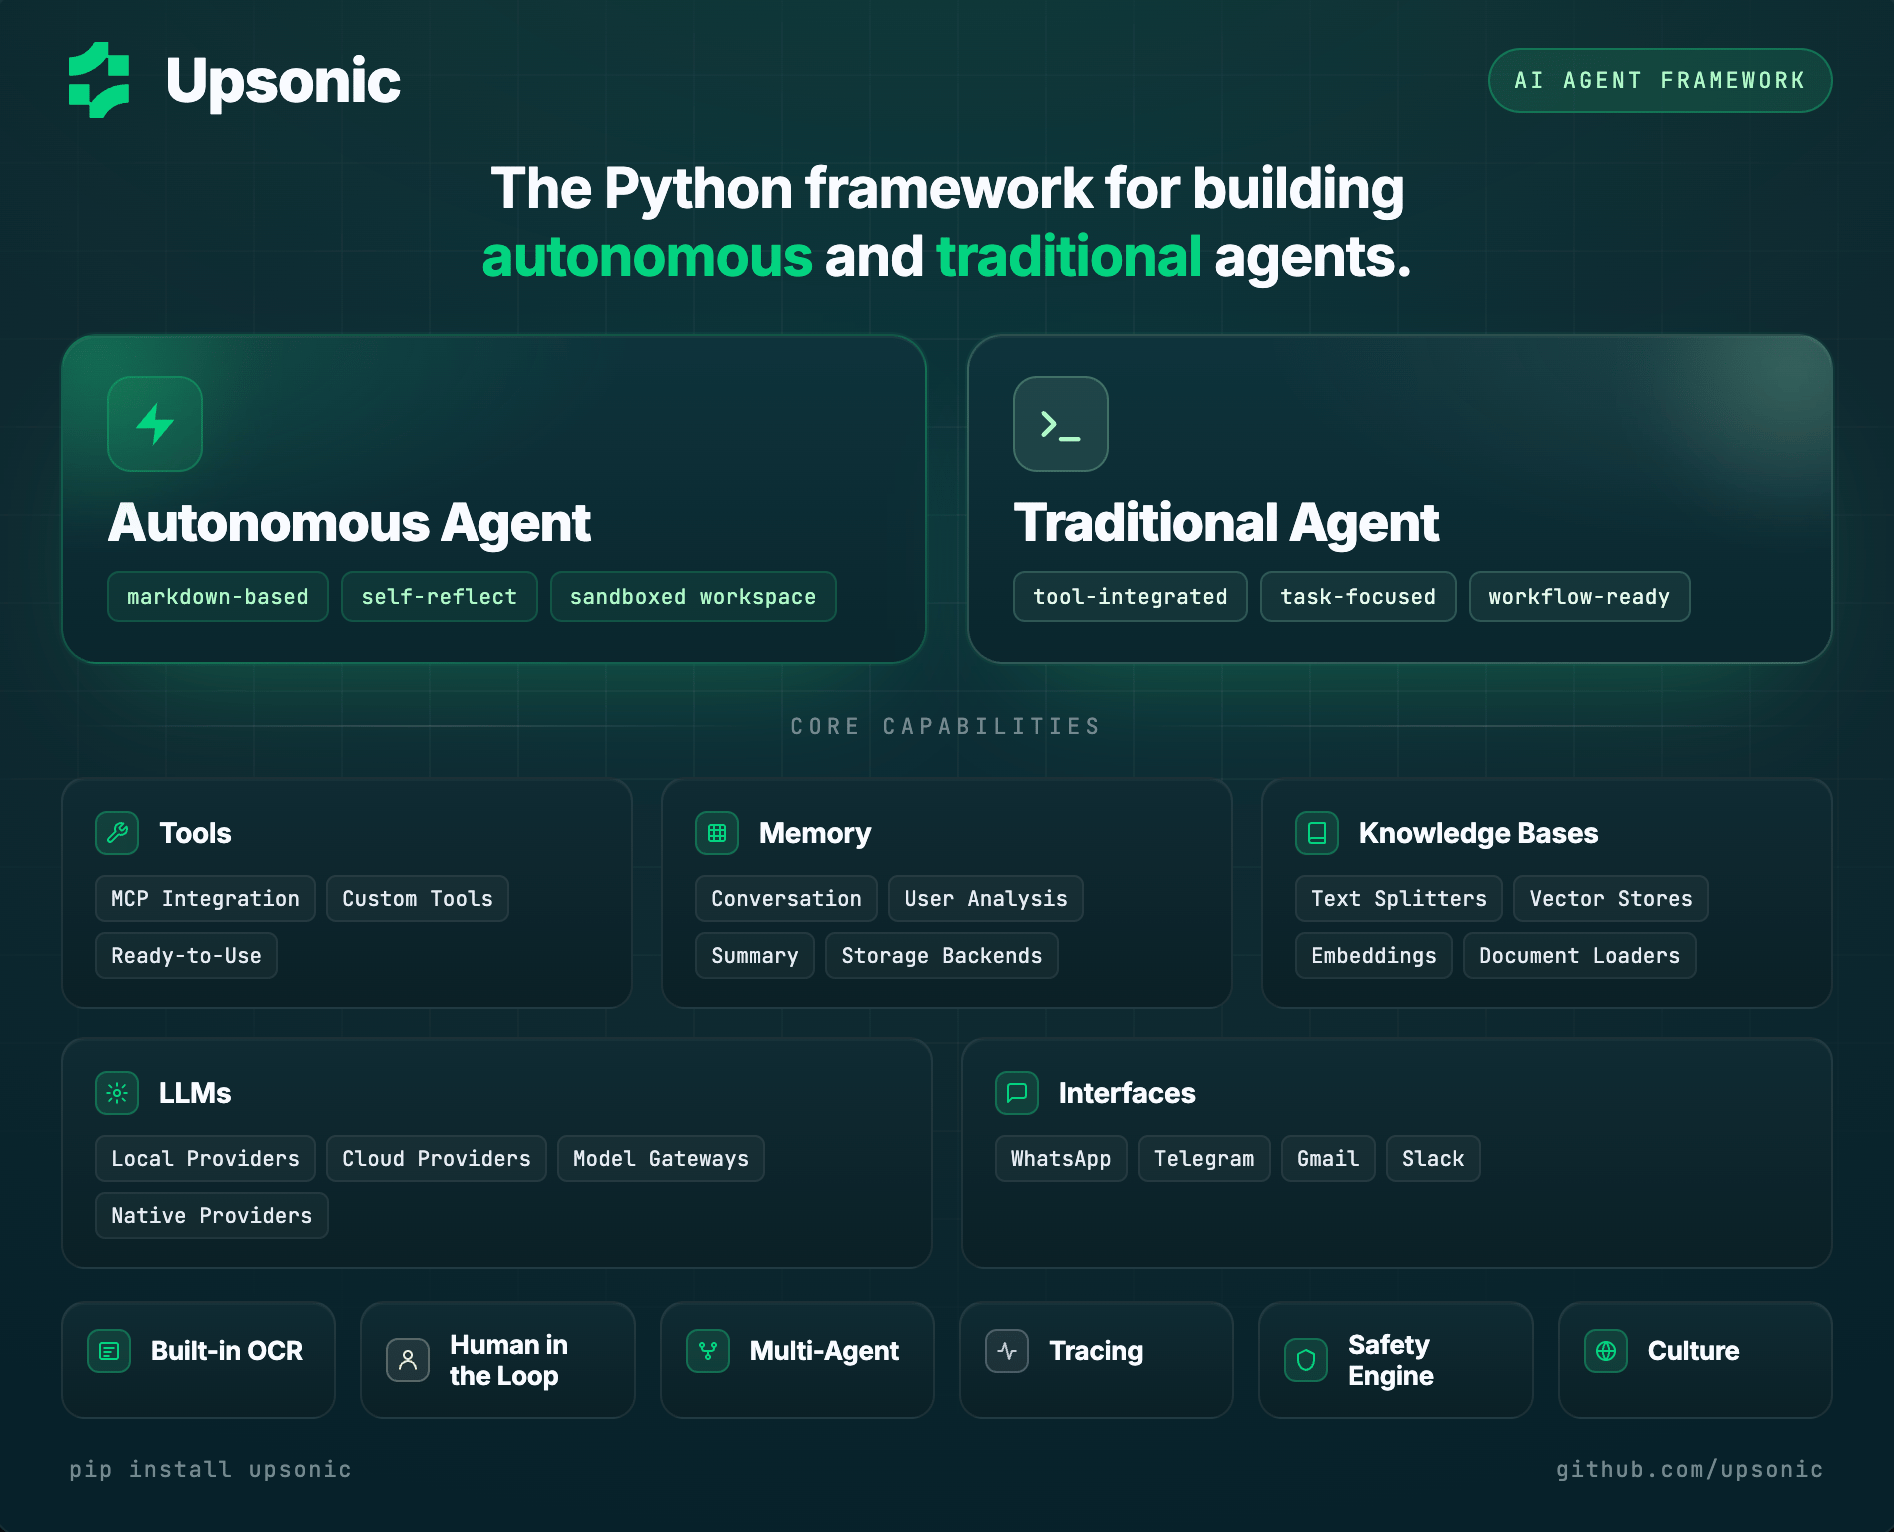
Task: Click the Knowledge Bases section title
Action: [1478, 833]
